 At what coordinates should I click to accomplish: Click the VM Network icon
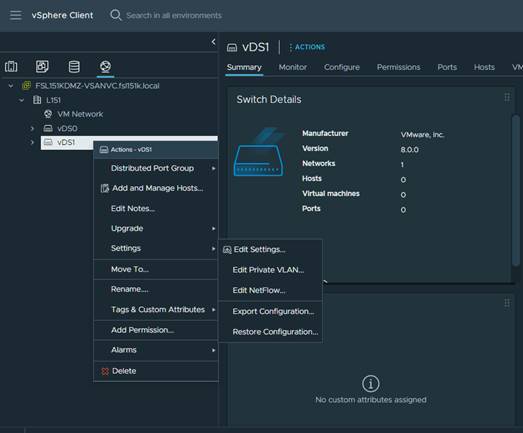(x=48, y=114)
